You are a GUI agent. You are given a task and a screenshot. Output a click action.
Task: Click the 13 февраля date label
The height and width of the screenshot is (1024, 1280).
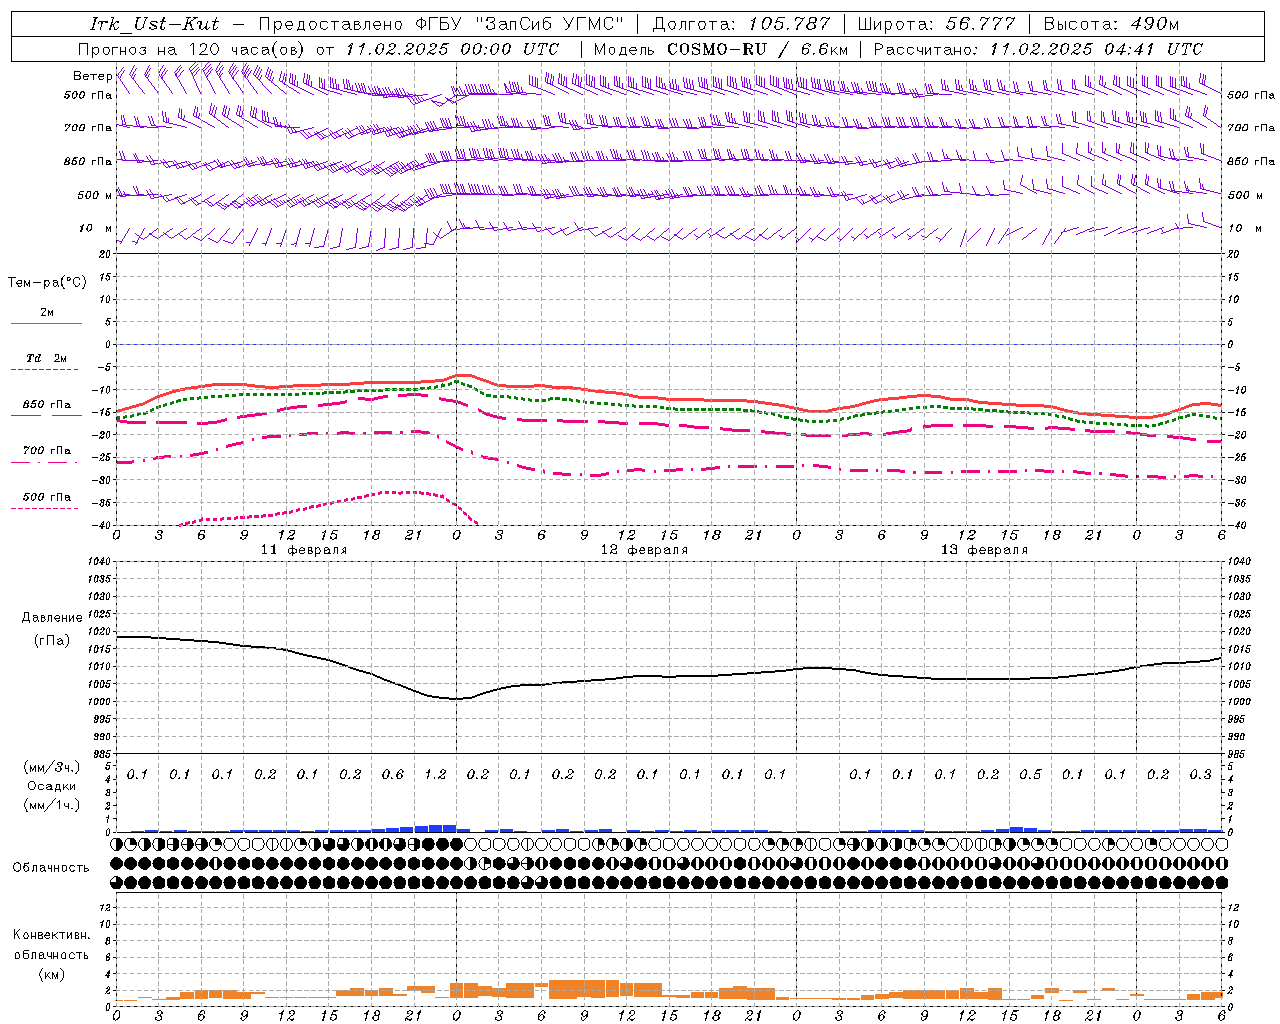tap(984, 550)
